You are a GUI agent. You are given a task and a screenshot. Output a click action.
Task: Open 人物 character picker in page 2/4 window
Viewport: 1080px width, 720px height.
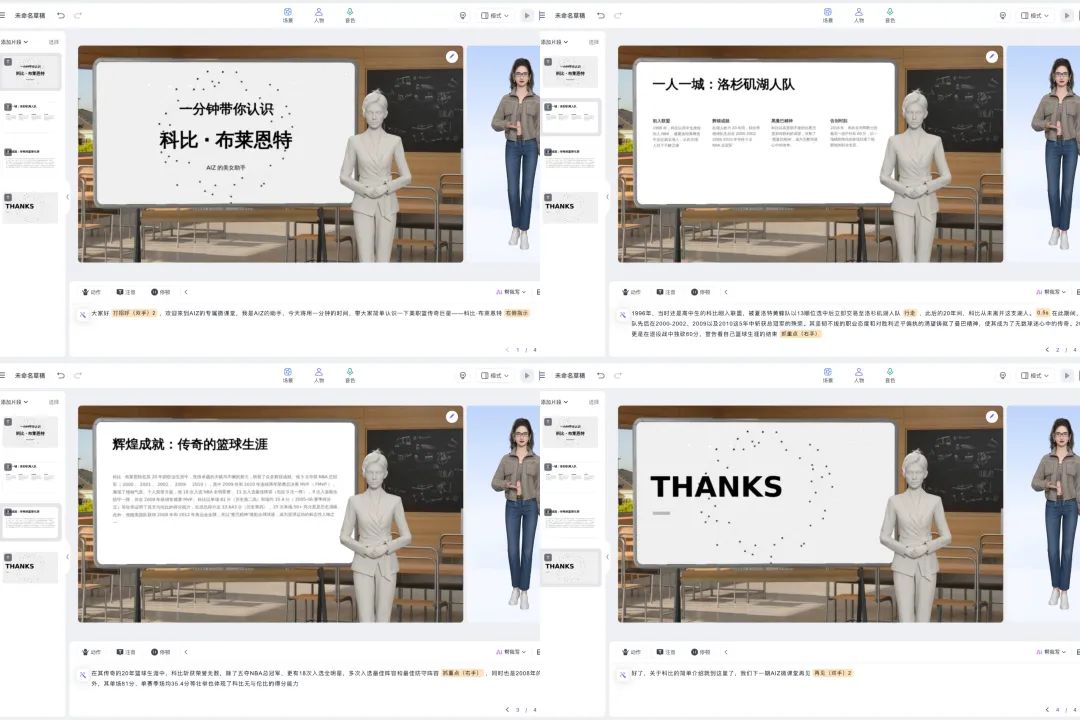(x=859, y=15)
